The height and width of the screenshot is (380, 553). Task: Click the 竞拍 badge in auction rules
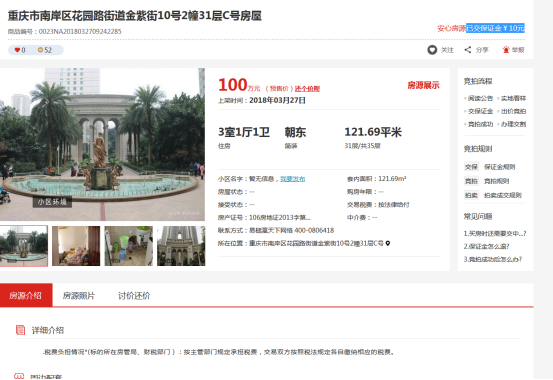(471, 181)
